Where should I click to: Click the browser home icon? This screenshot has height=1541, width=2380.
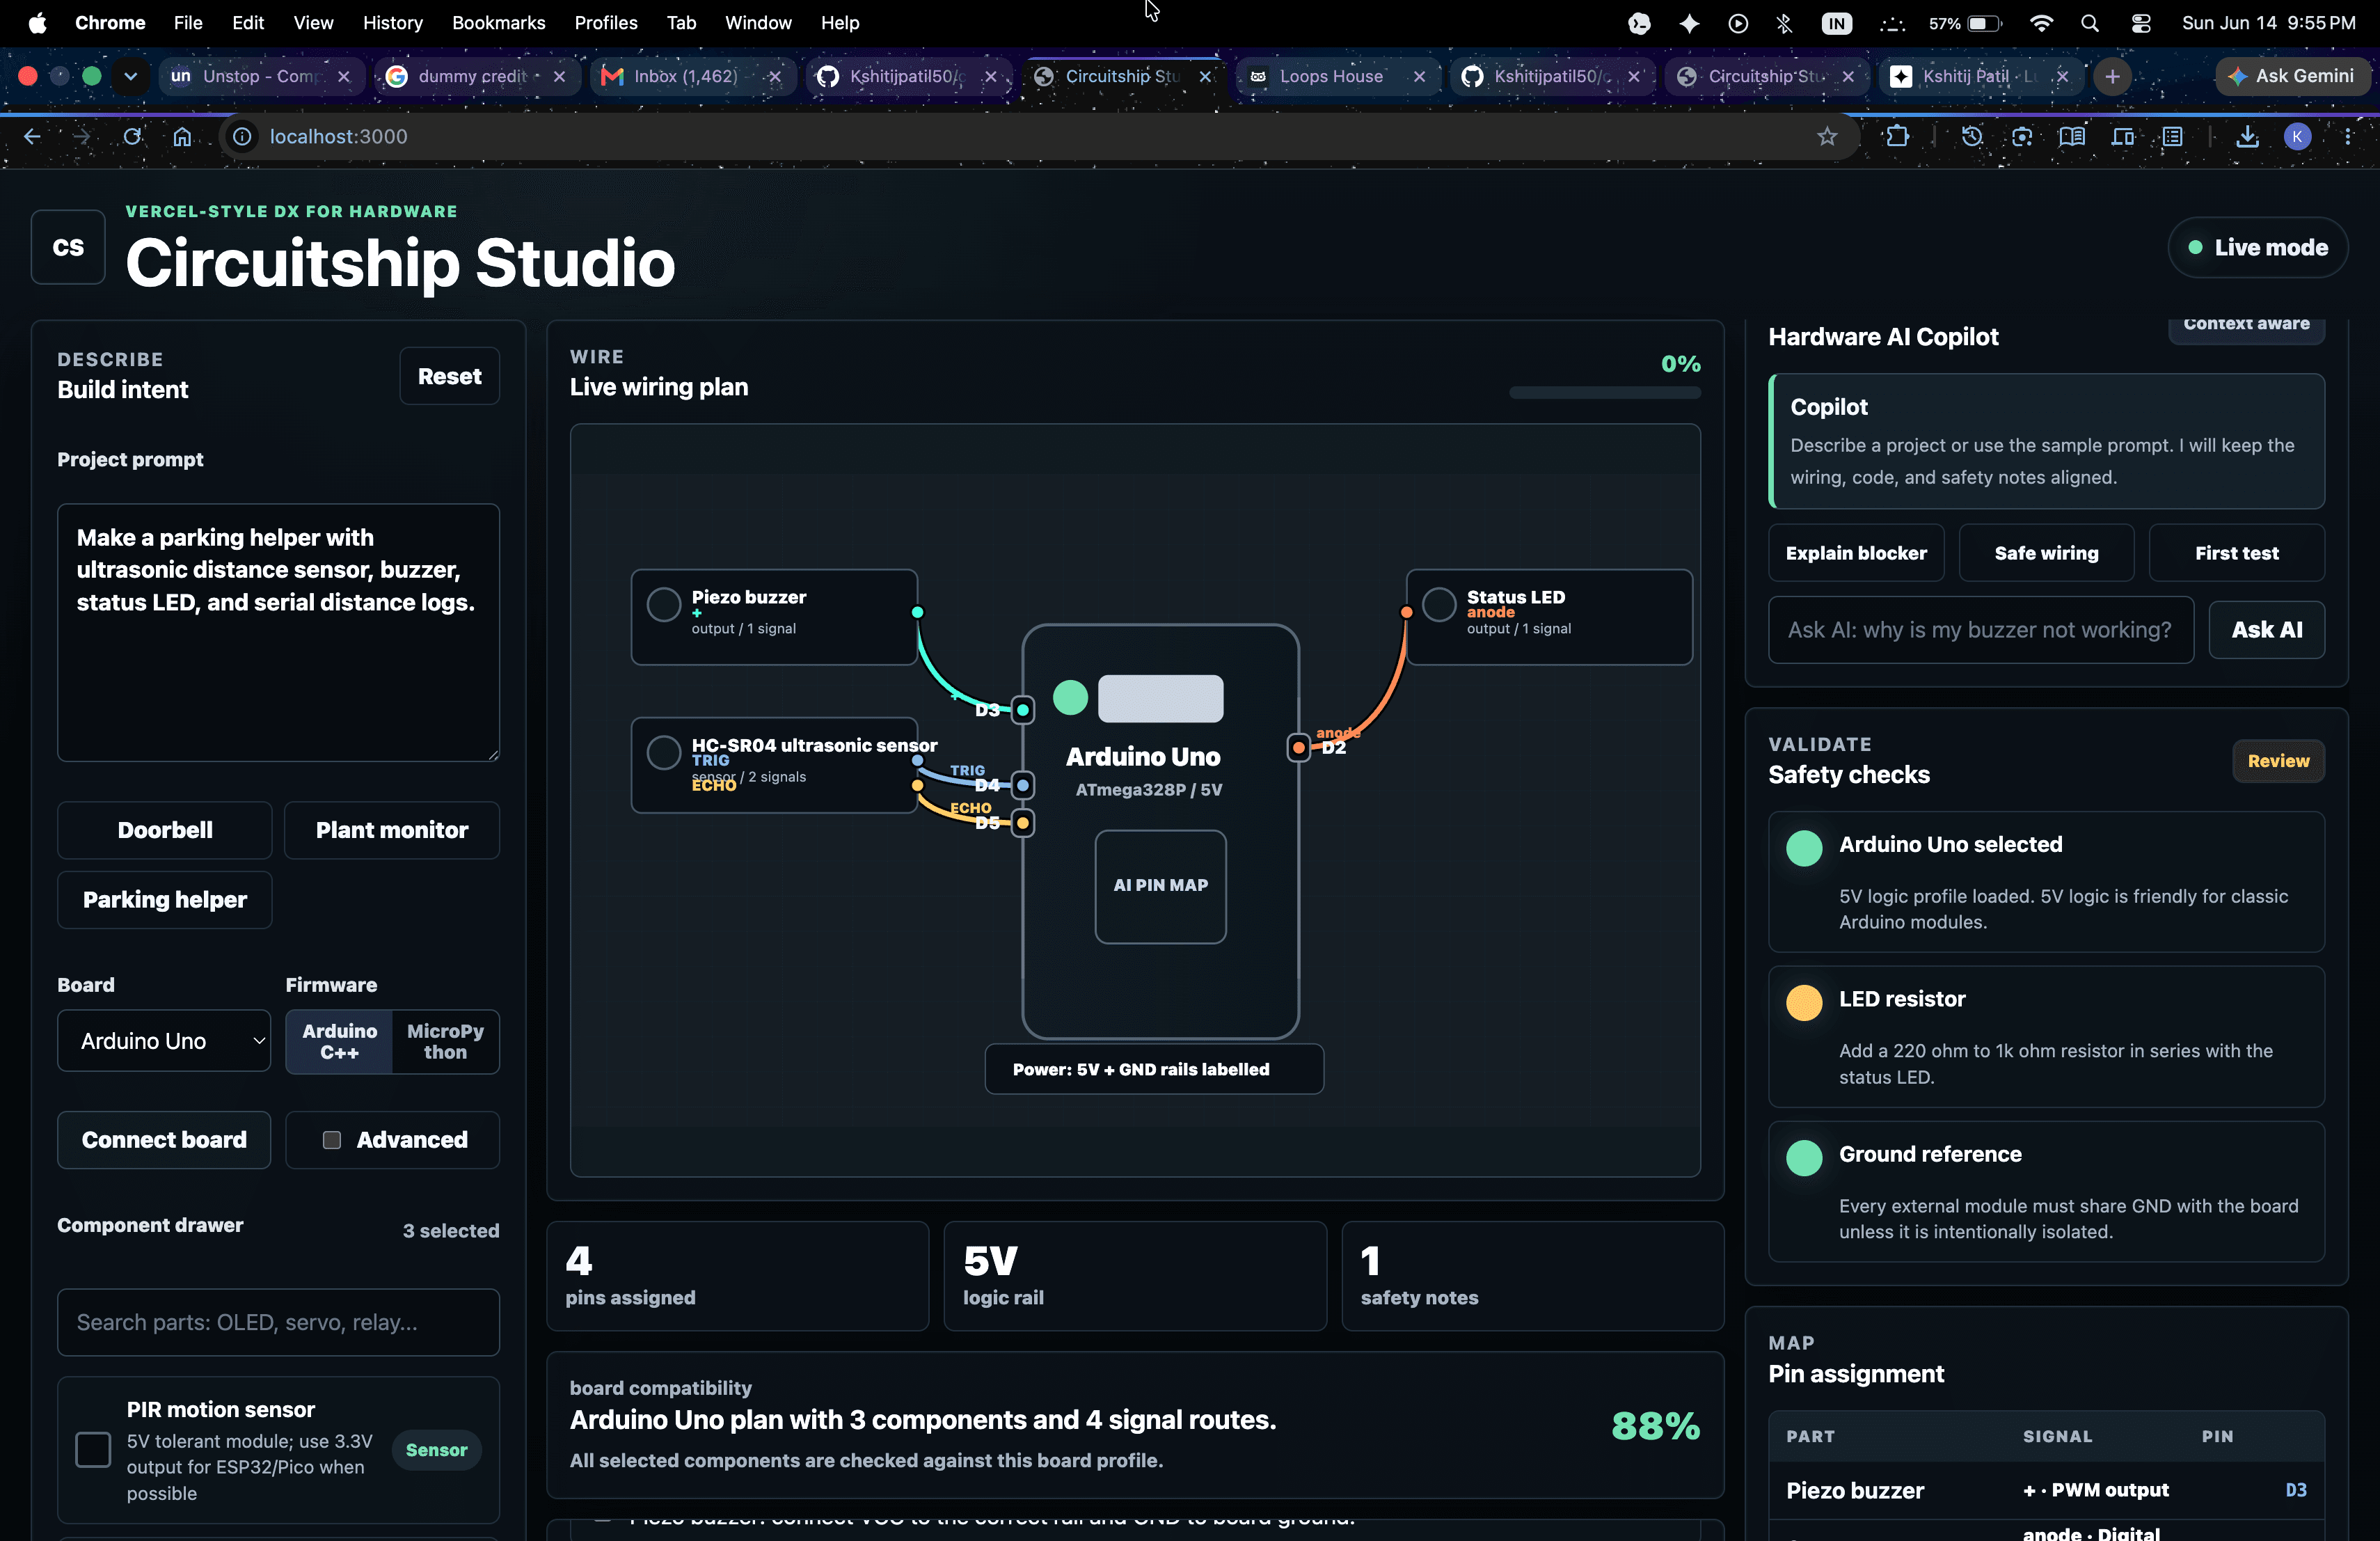tap(182, 136)
